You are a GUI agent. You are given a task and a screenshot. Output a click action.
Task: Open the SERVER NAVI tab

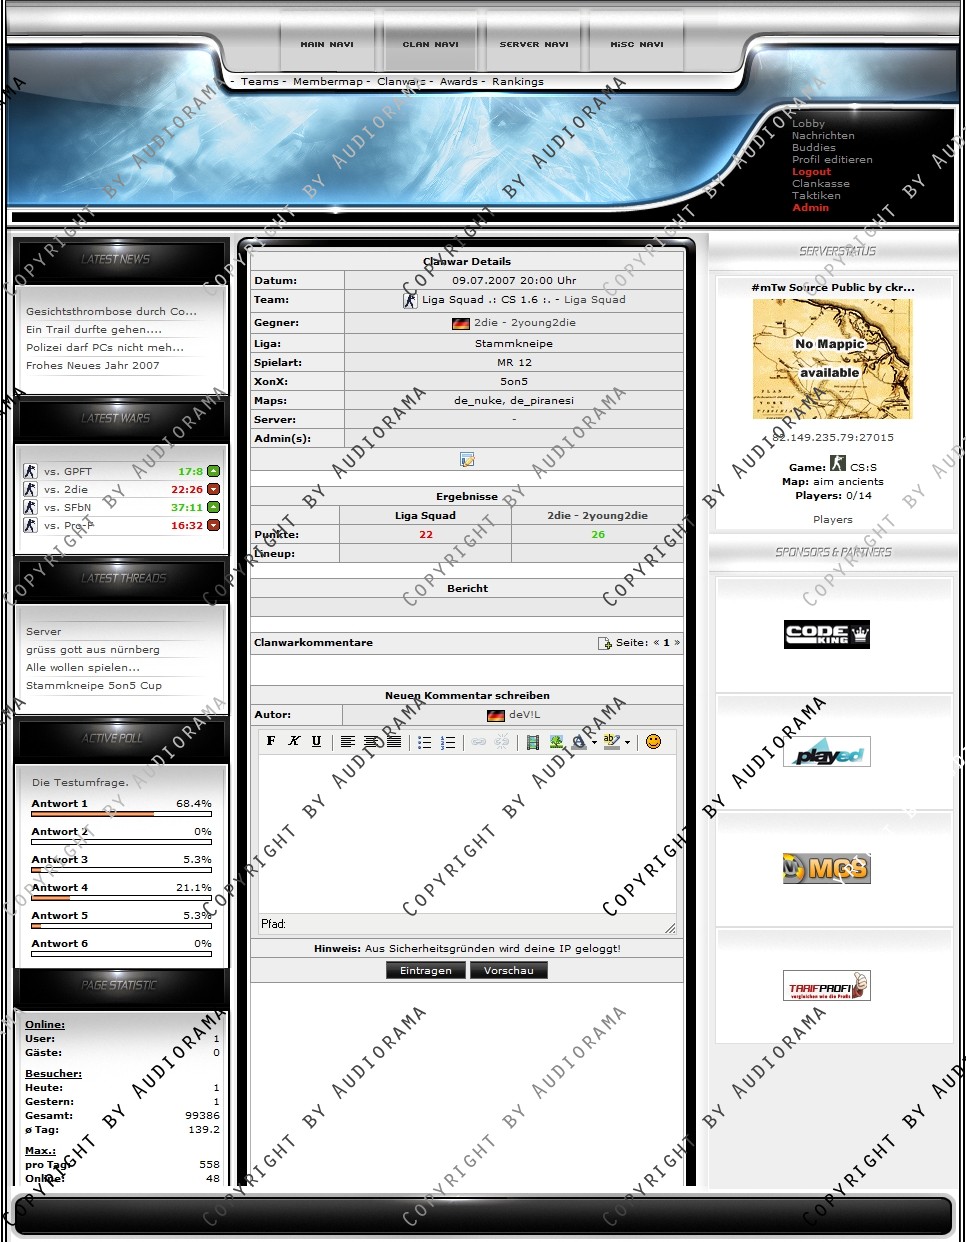click(x=534, y=44)
